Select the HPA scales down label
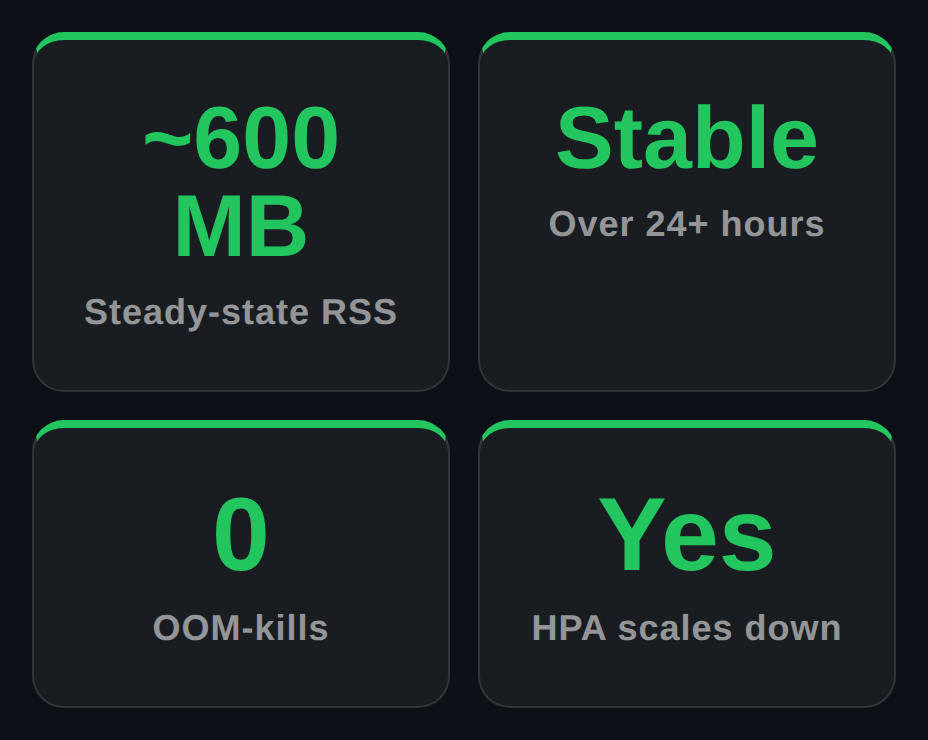The width and height of the screenshot is (928, 740). click(687, 628)
